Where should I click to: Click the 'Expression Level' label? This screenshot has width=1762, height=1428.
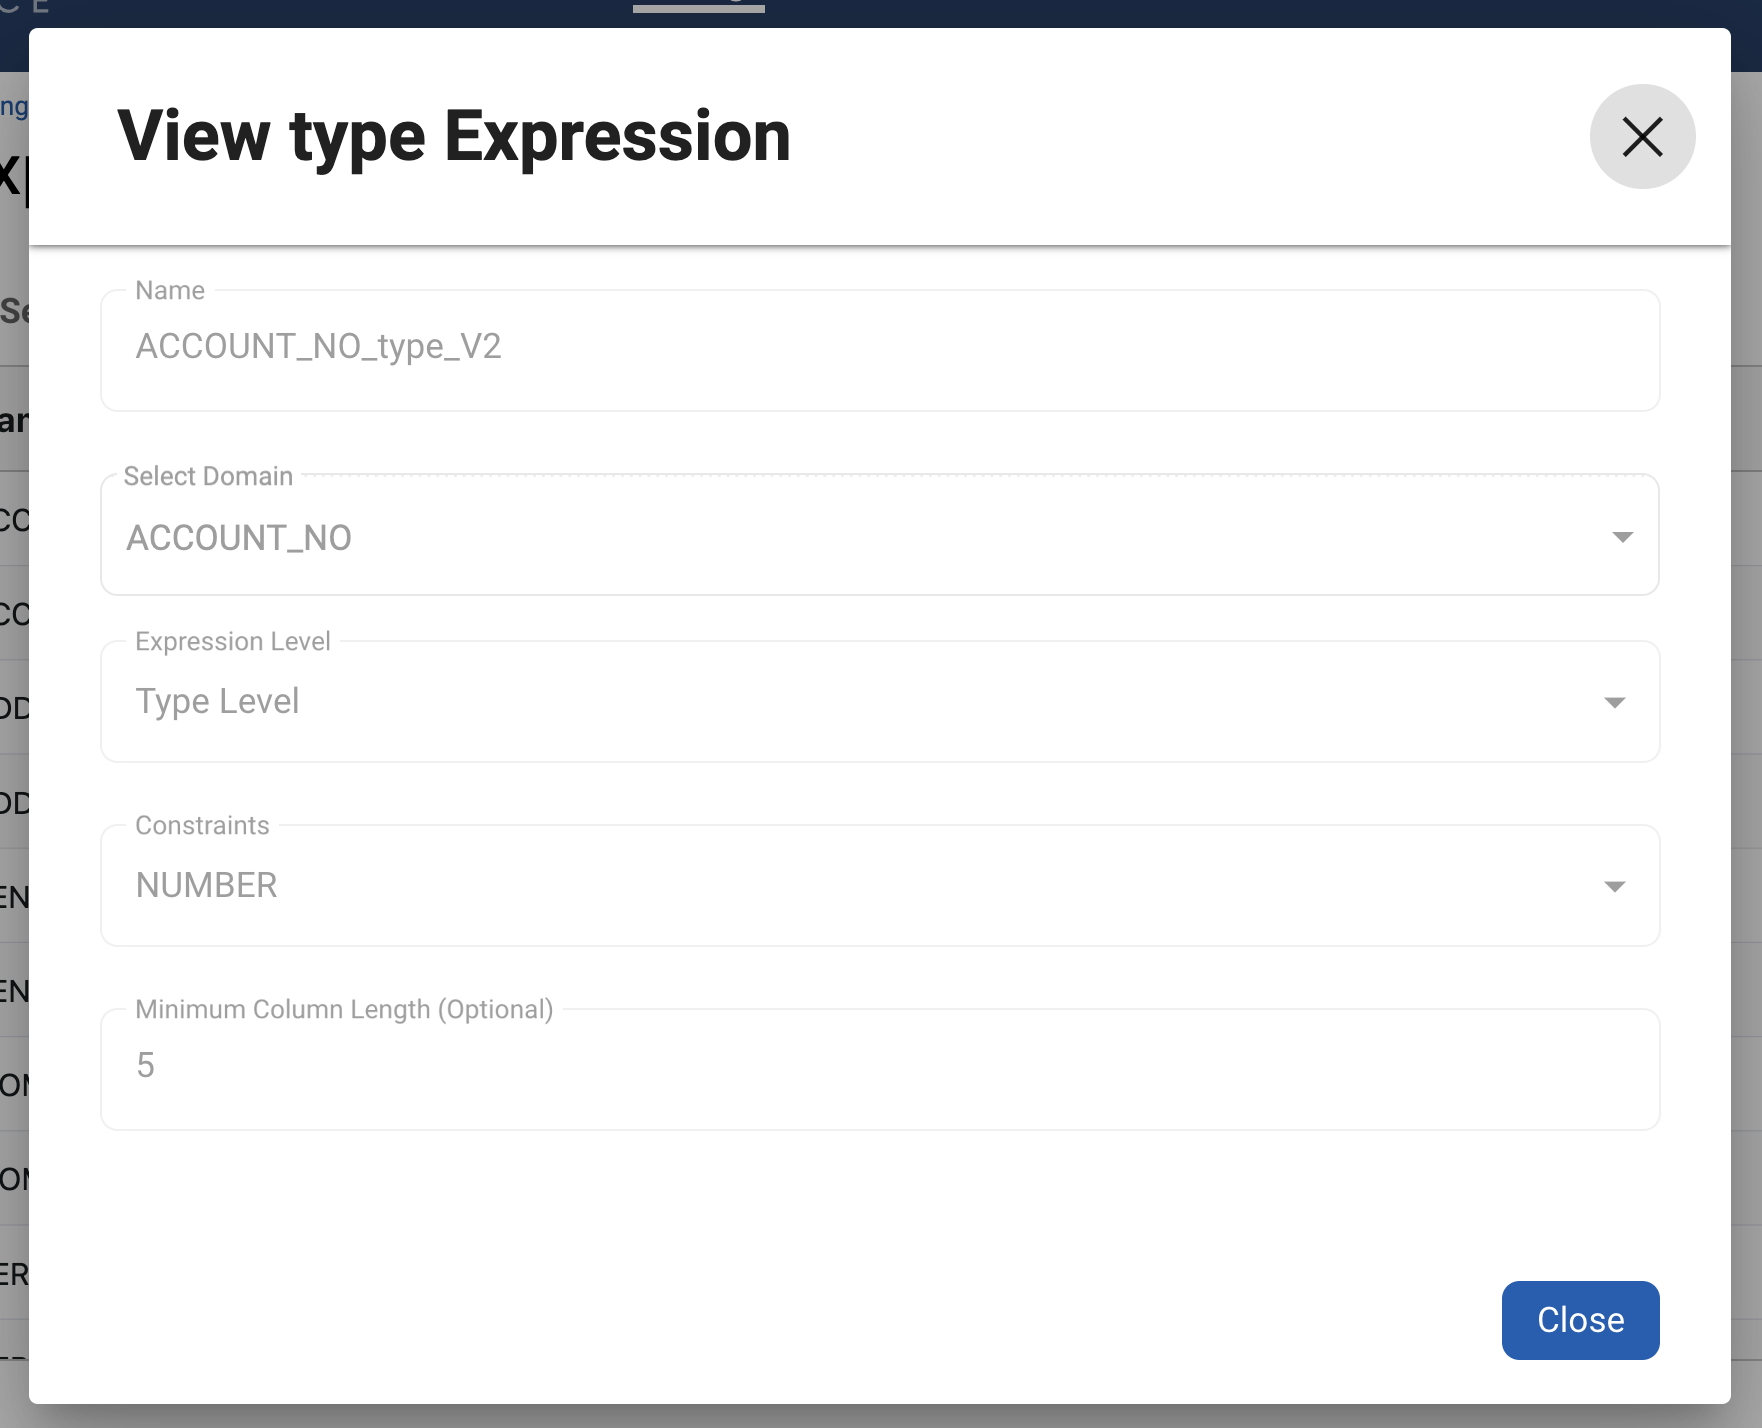click(232, 641)
